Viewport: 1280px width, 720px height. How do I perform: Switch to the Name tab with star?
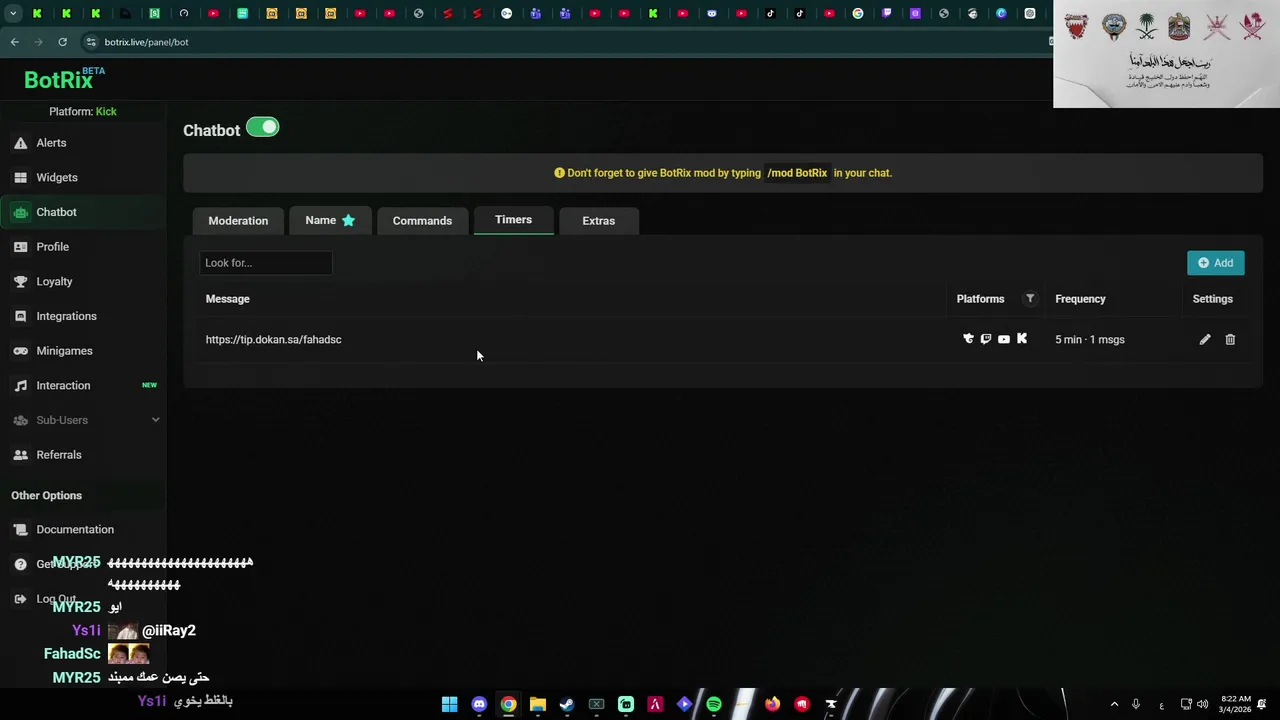coord(330,221)
